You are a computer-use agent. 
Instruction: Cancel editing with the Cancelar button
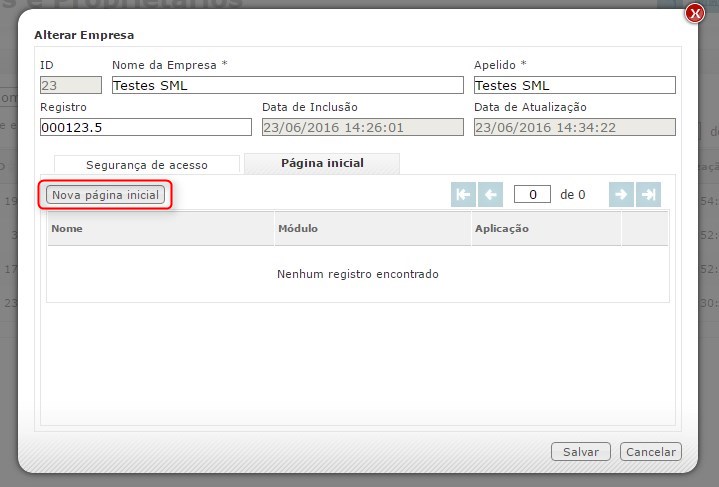[650, 452]
